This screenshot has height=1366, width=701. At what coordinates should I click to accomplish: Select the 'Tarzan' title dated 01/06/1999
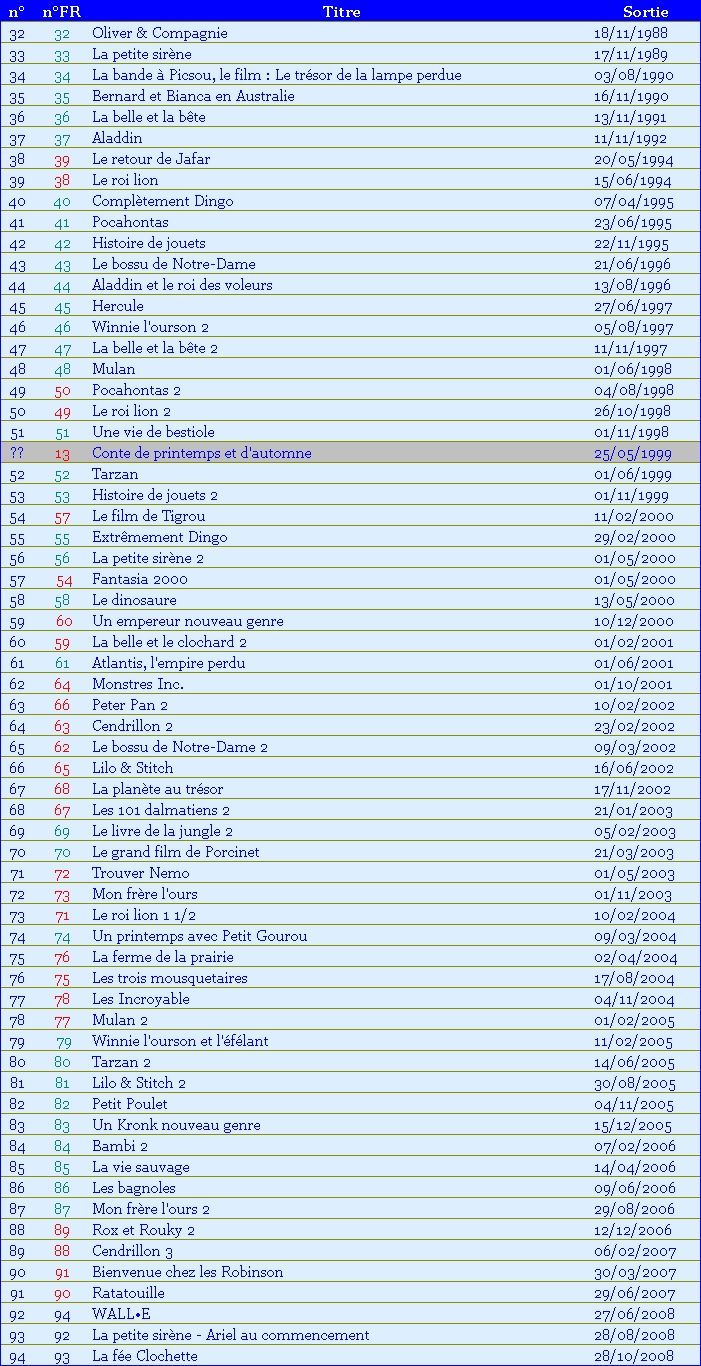pos(115,474)
